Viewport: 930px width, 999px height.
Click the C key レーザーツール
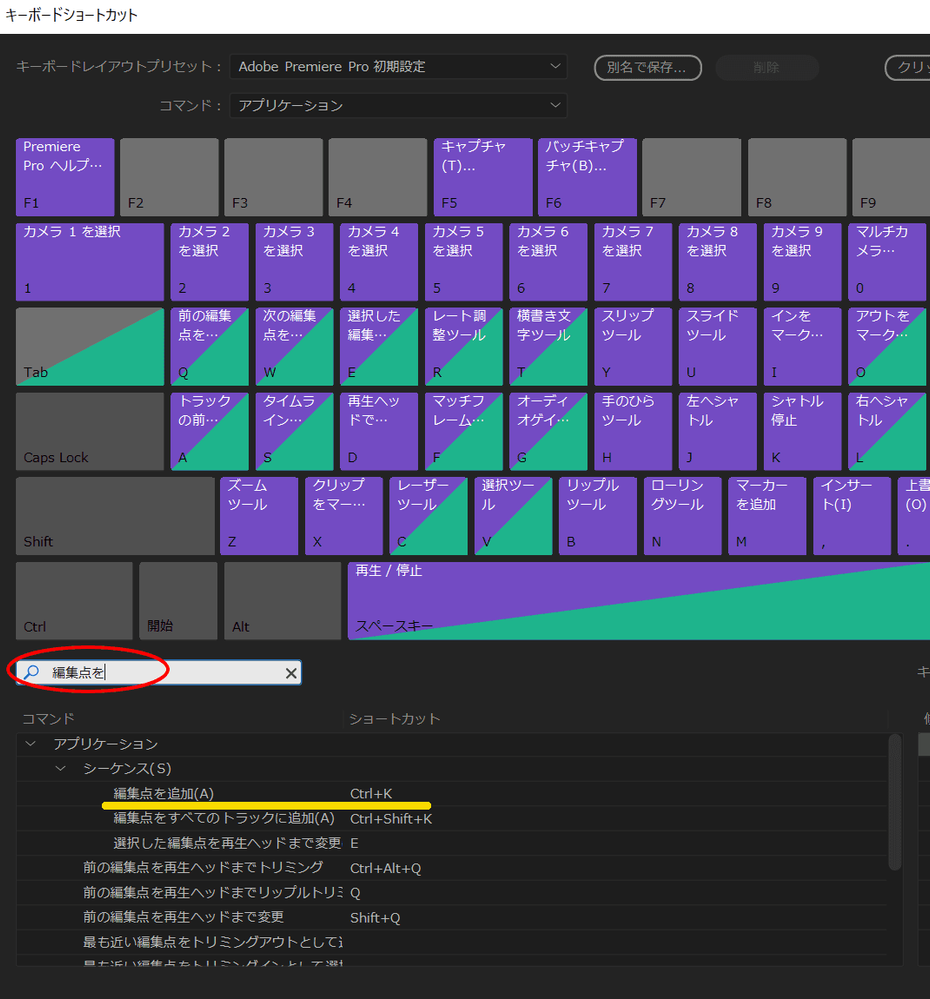pos(429,516)
